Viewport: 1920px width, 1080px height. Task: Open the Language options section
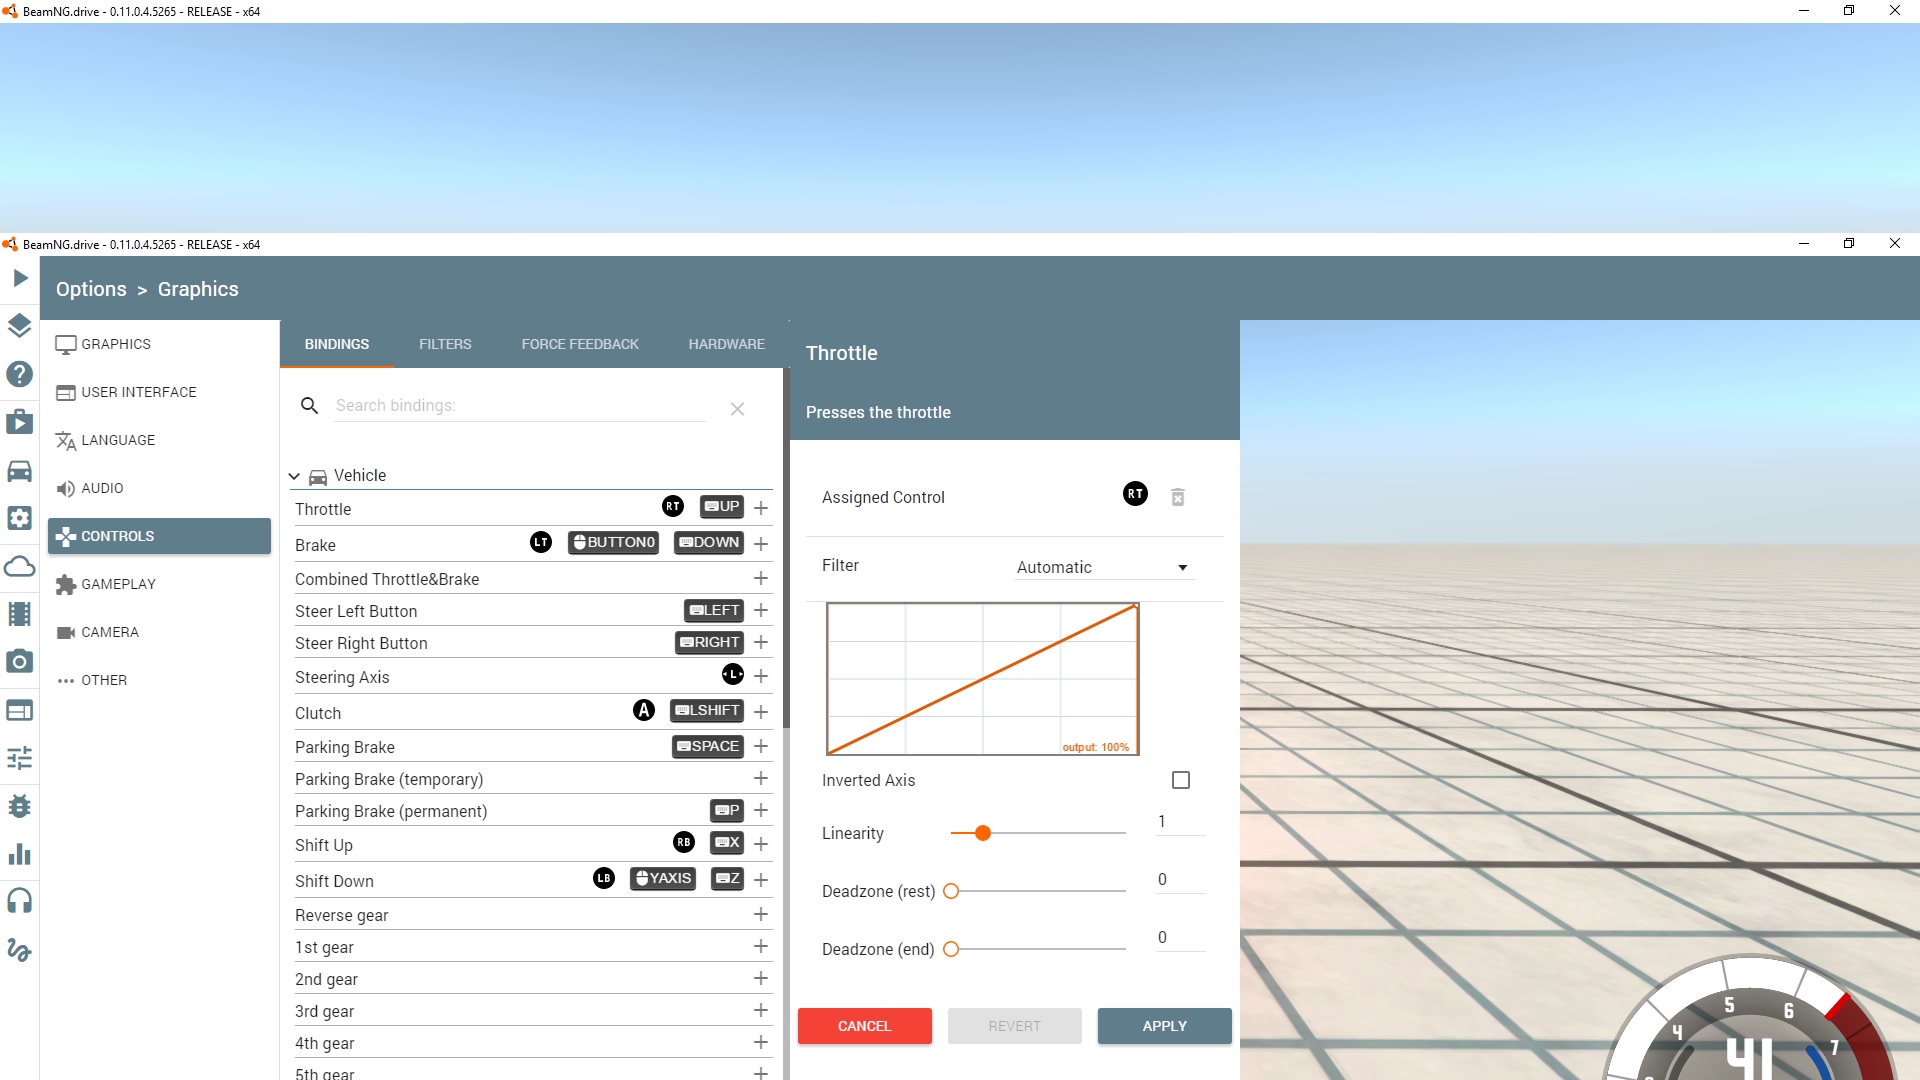click(160, 440)
